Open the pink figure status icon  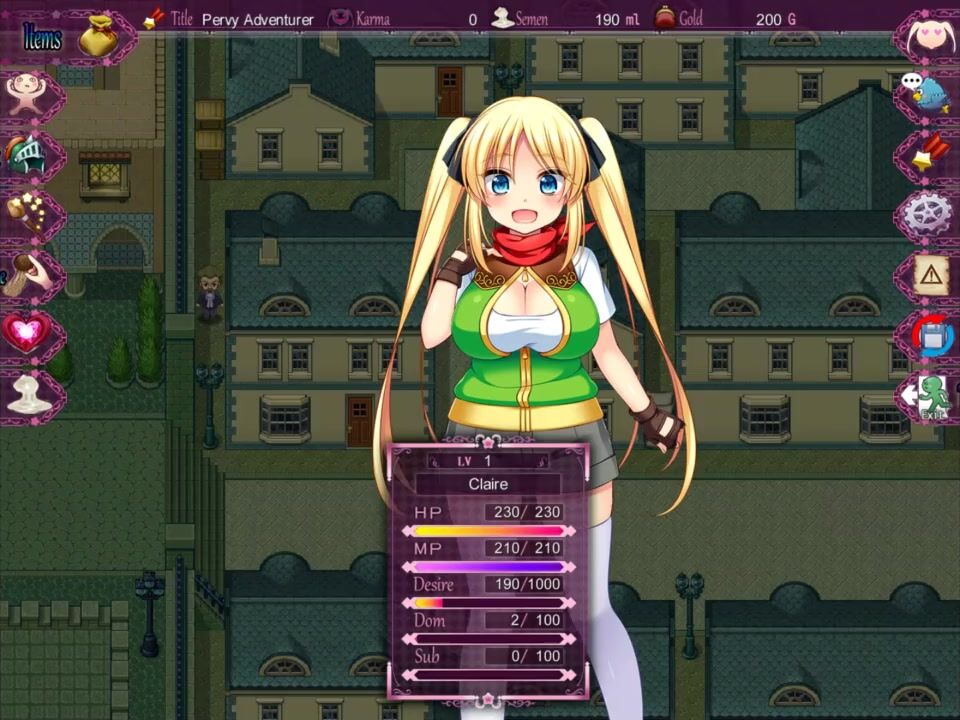(x=24, y=93)
